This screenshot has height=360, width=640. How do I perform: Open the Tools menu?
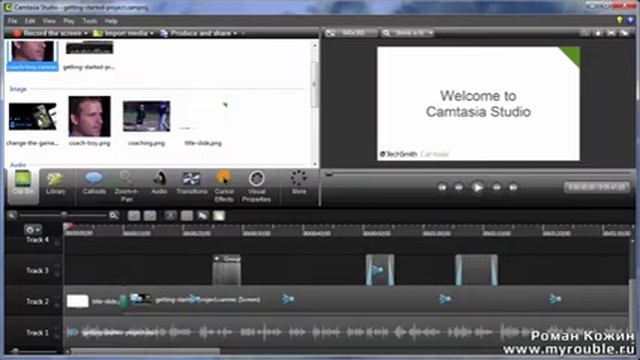(90, 21)
